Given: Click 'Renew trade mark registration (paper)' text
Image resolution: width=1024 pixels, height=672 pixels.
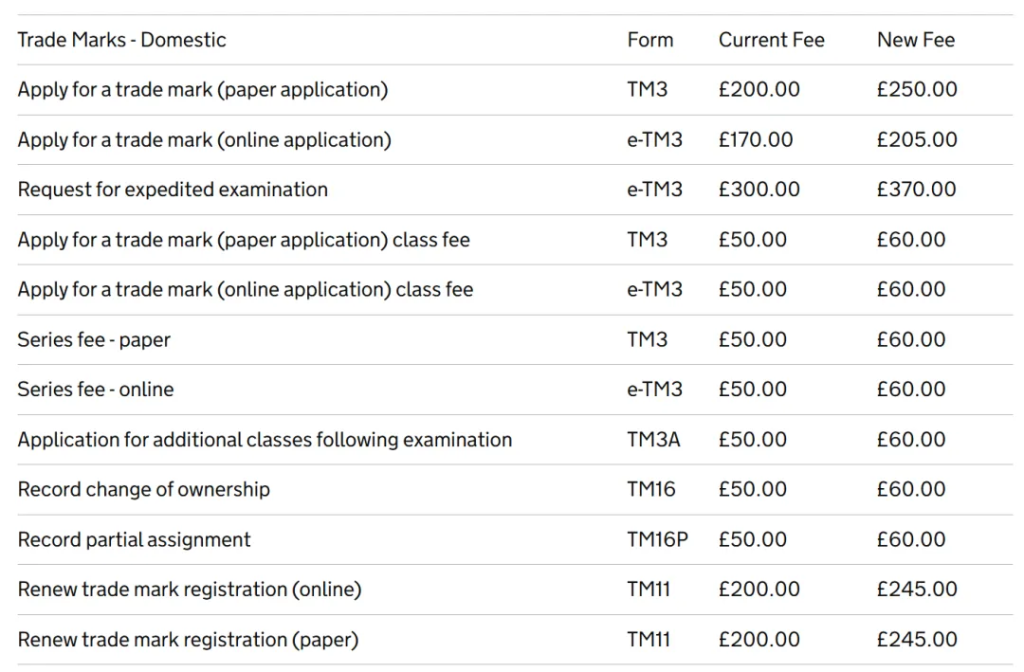Looking at the screenshot, I should [x=187, y=640].
